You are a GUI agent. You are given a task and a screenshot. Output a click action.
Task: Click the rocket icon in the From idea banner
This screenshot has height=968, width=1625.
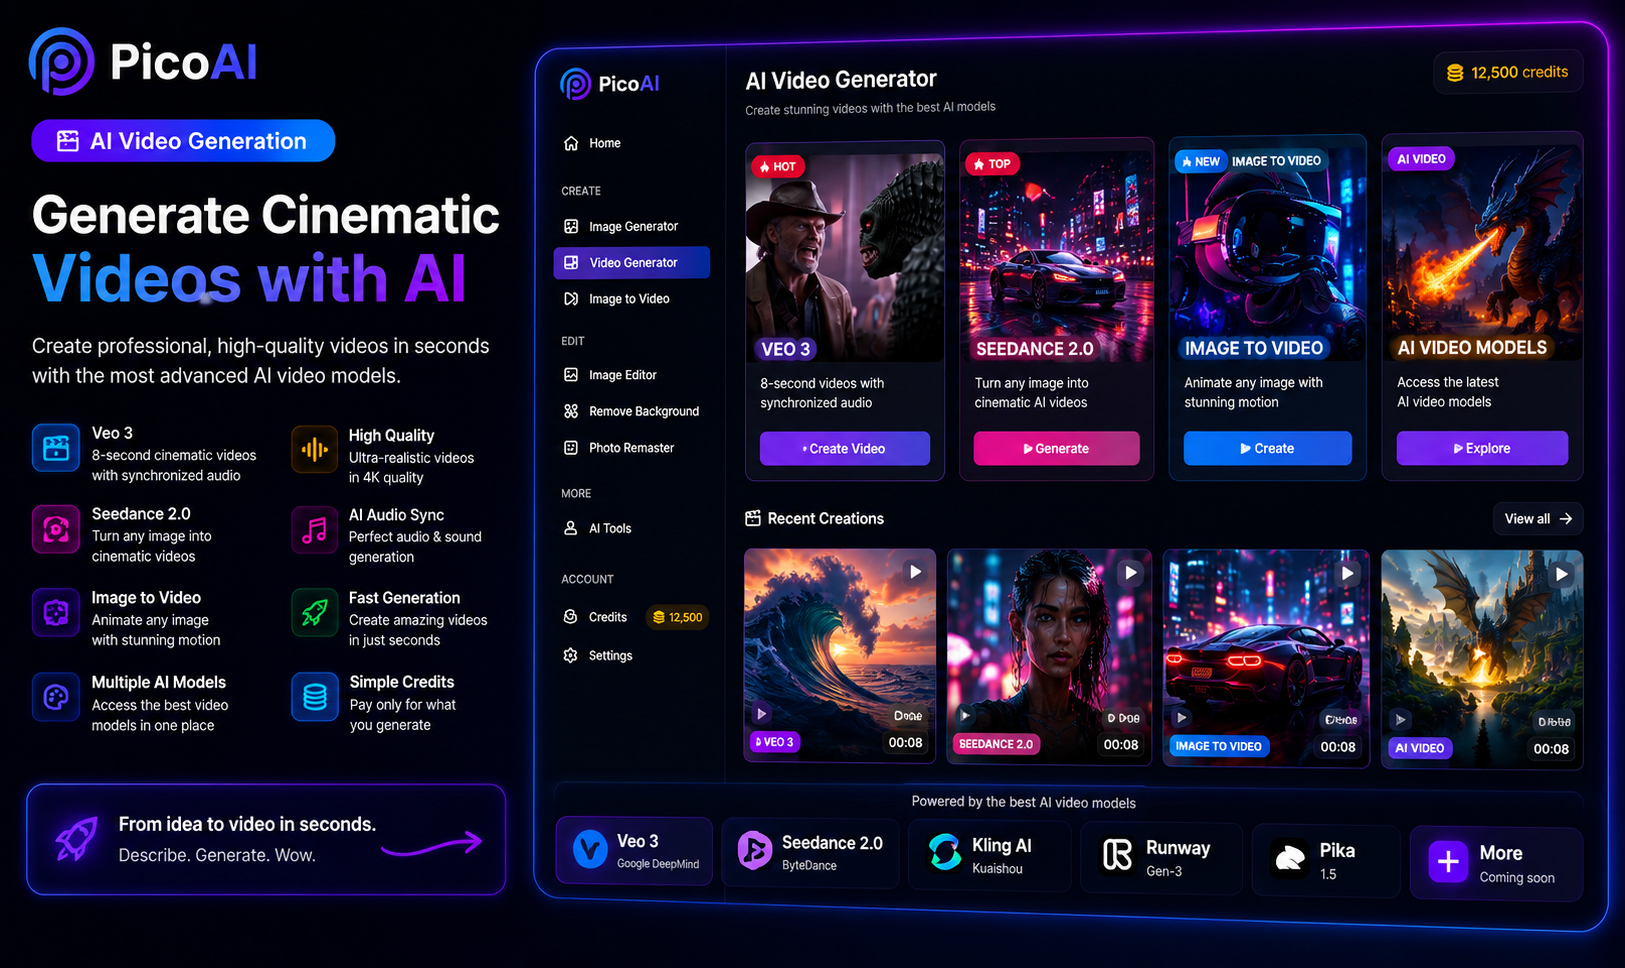pyautogui.click(x=76, y=838)
